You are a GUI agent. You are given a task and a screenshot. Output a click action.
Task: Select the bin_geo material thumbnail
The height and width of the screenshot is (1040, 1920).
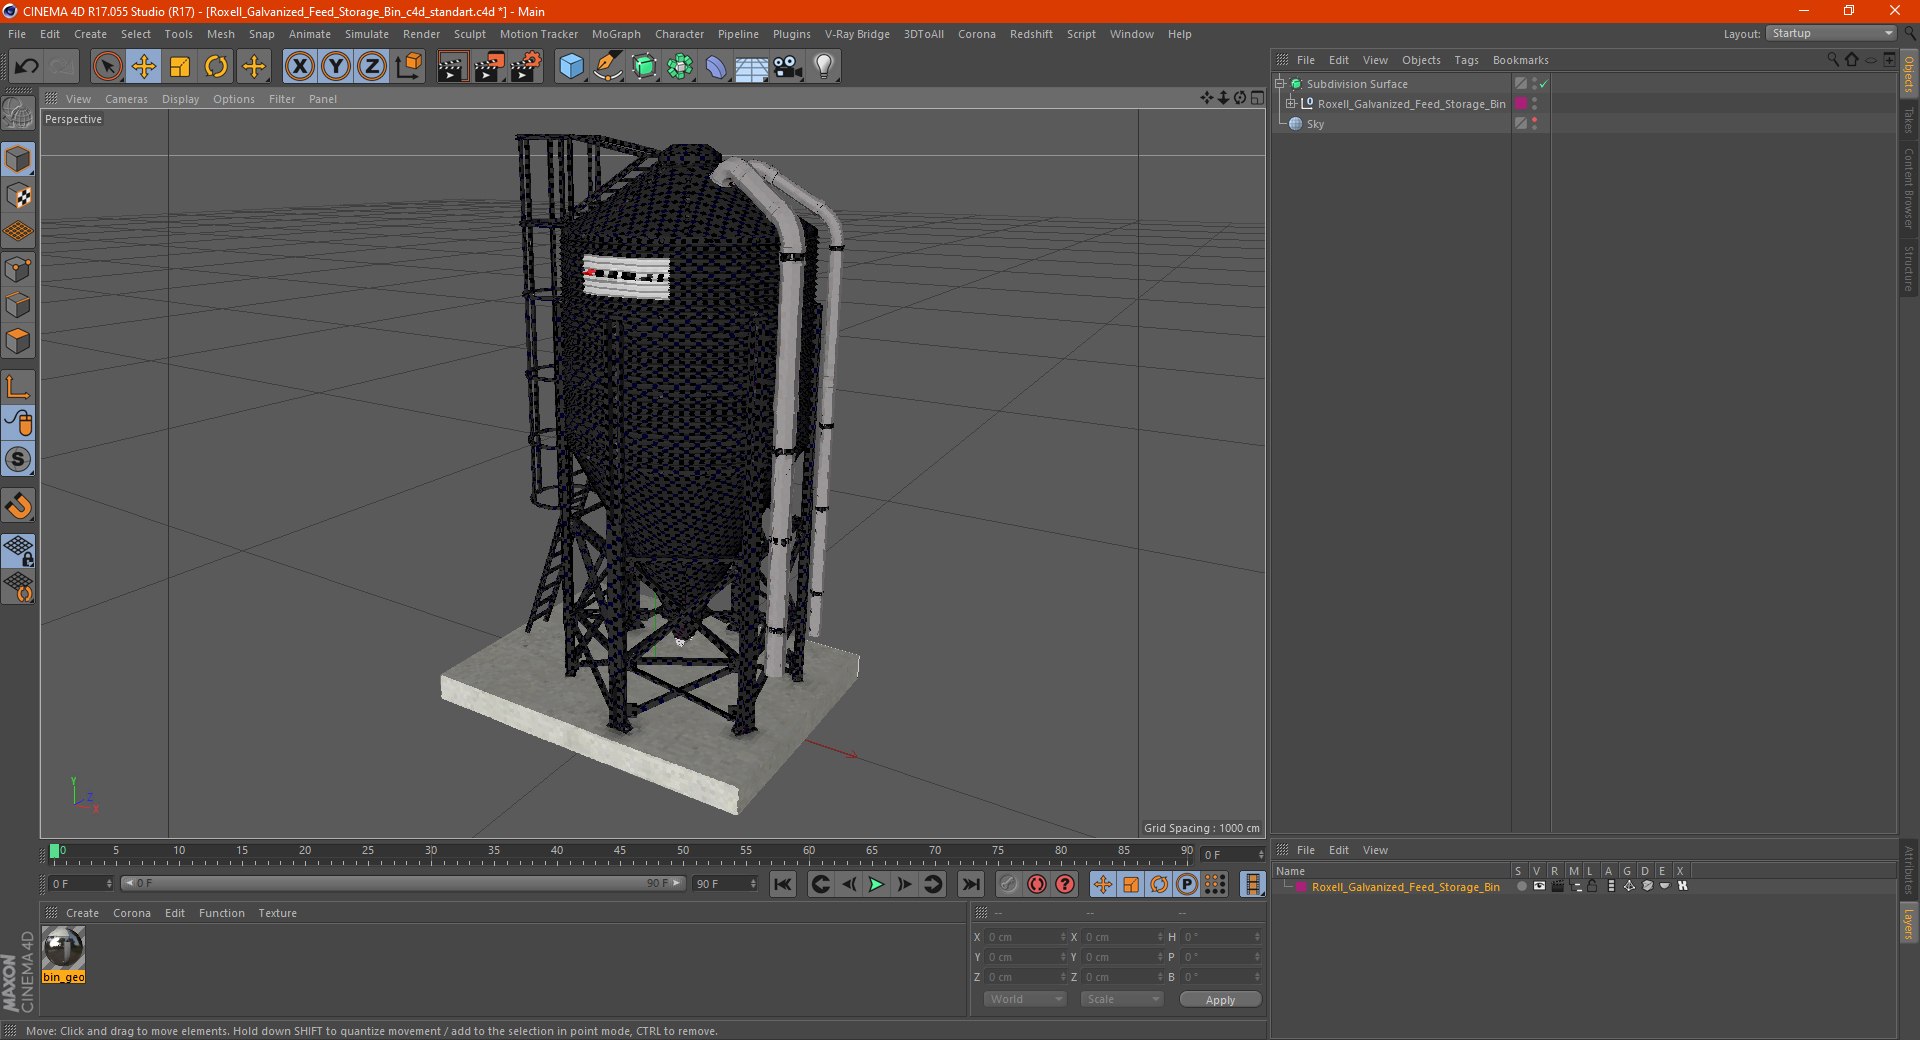(x=63, y=949)
